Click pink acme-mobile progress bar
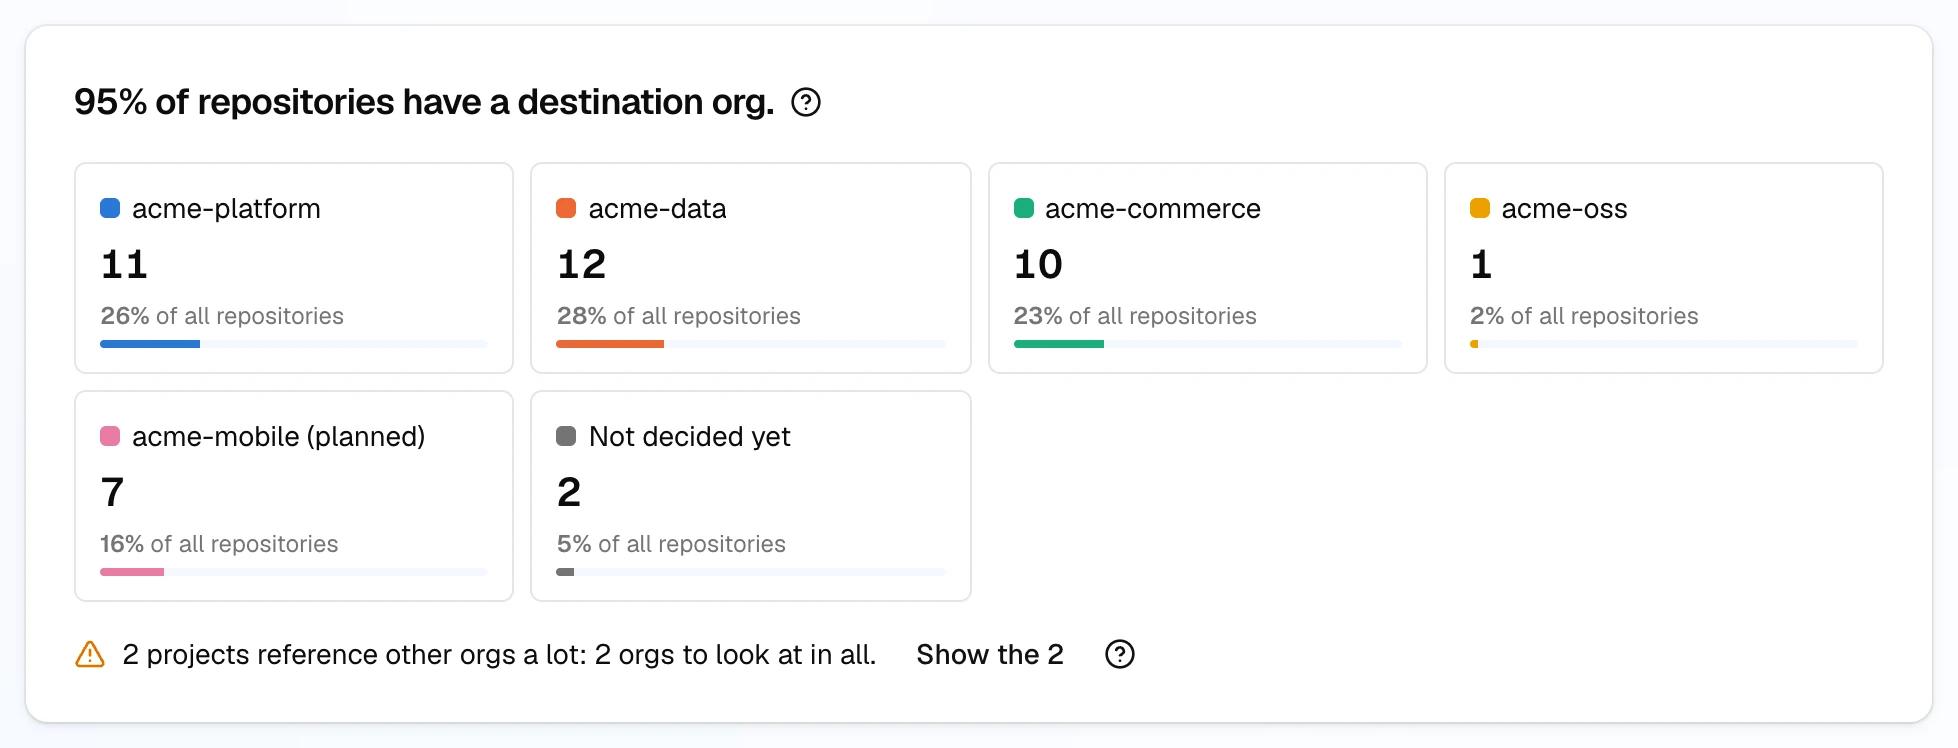The height and width of the screenshot is (748, 1958). [x=294, y=572]
